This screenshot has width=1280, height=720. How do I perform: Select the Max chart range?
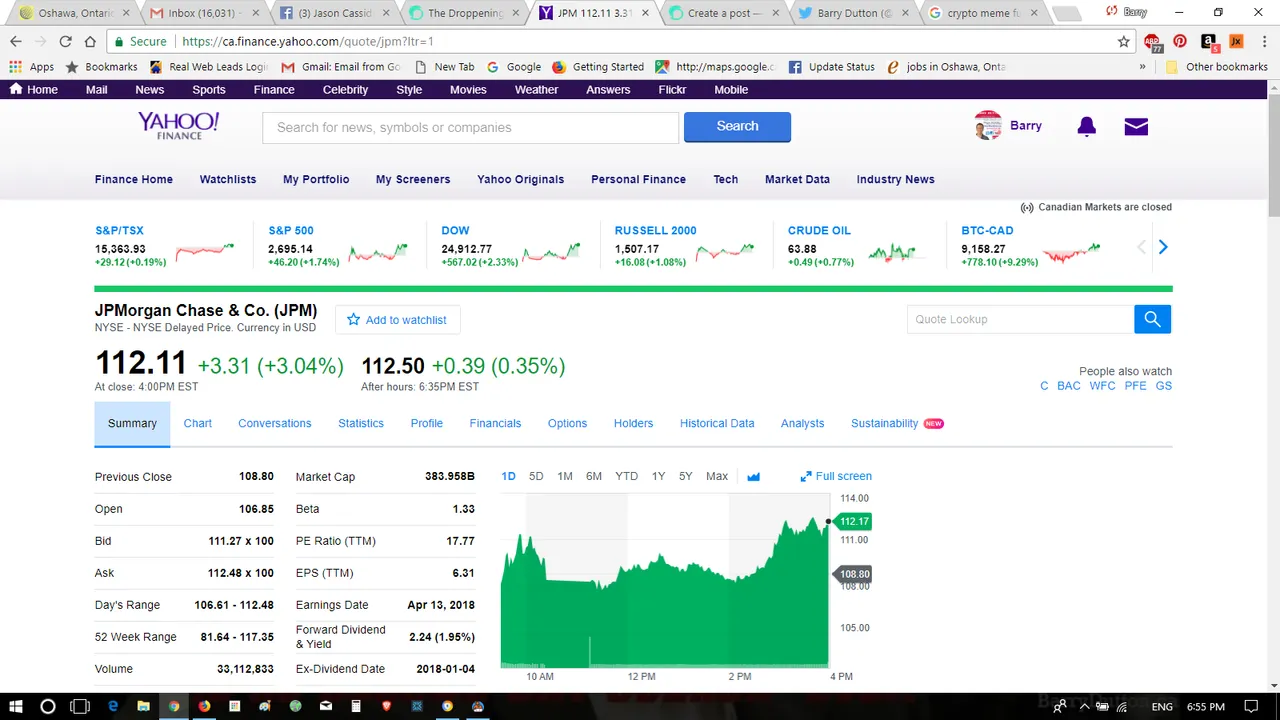717,476
